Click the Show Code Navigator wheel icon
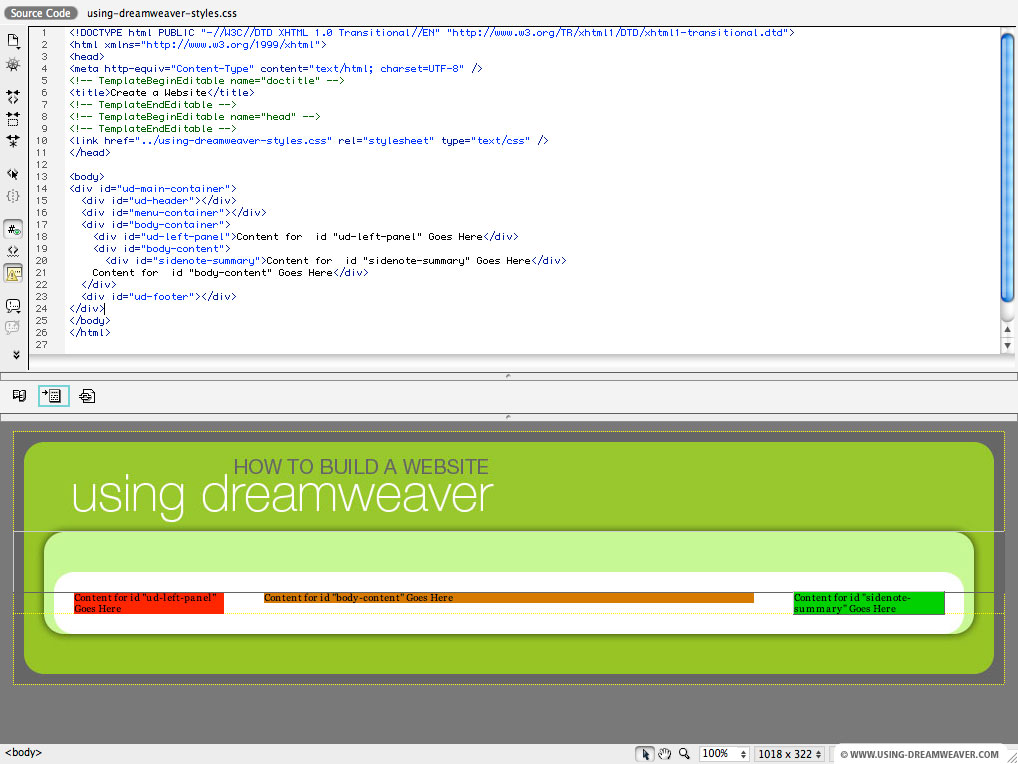This screenshot has width=1018, height=764. coord(13,64)
